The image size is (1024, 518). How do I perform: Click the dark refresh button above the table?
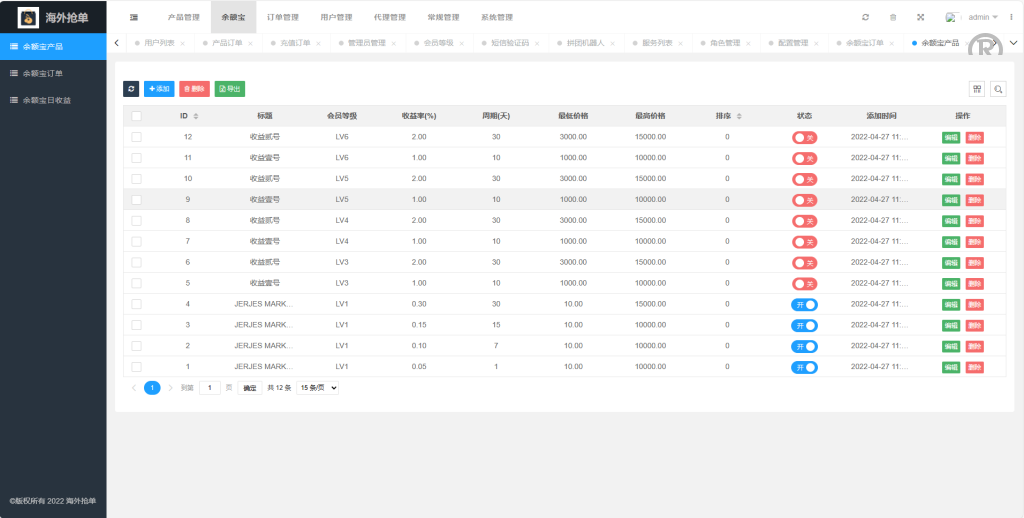click(131, 89)
